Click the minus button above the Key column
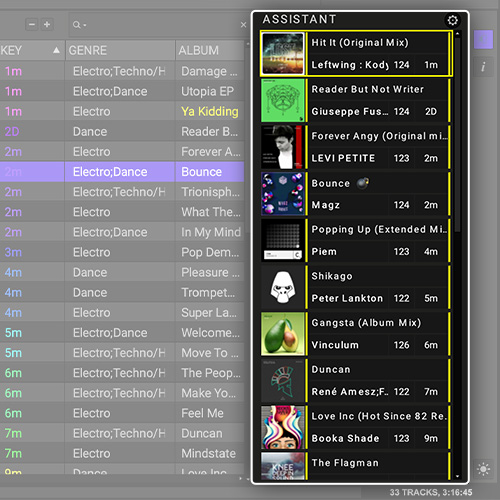This screenshot has height=500, width=500. tap(32, 24)
